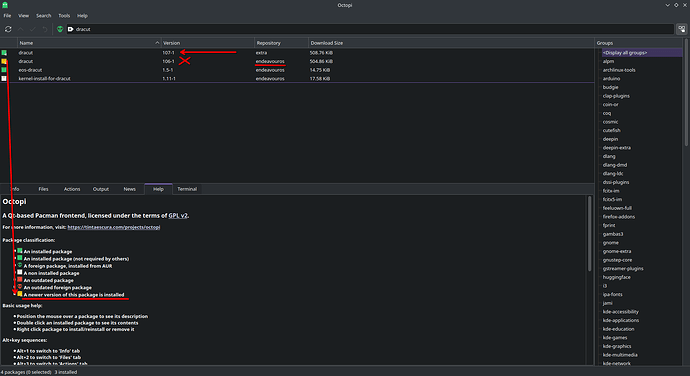690x376 pixels.
Task: Click the Help panel vertical scrollbar
Action: pyautogui.click(x=590, y=234)
